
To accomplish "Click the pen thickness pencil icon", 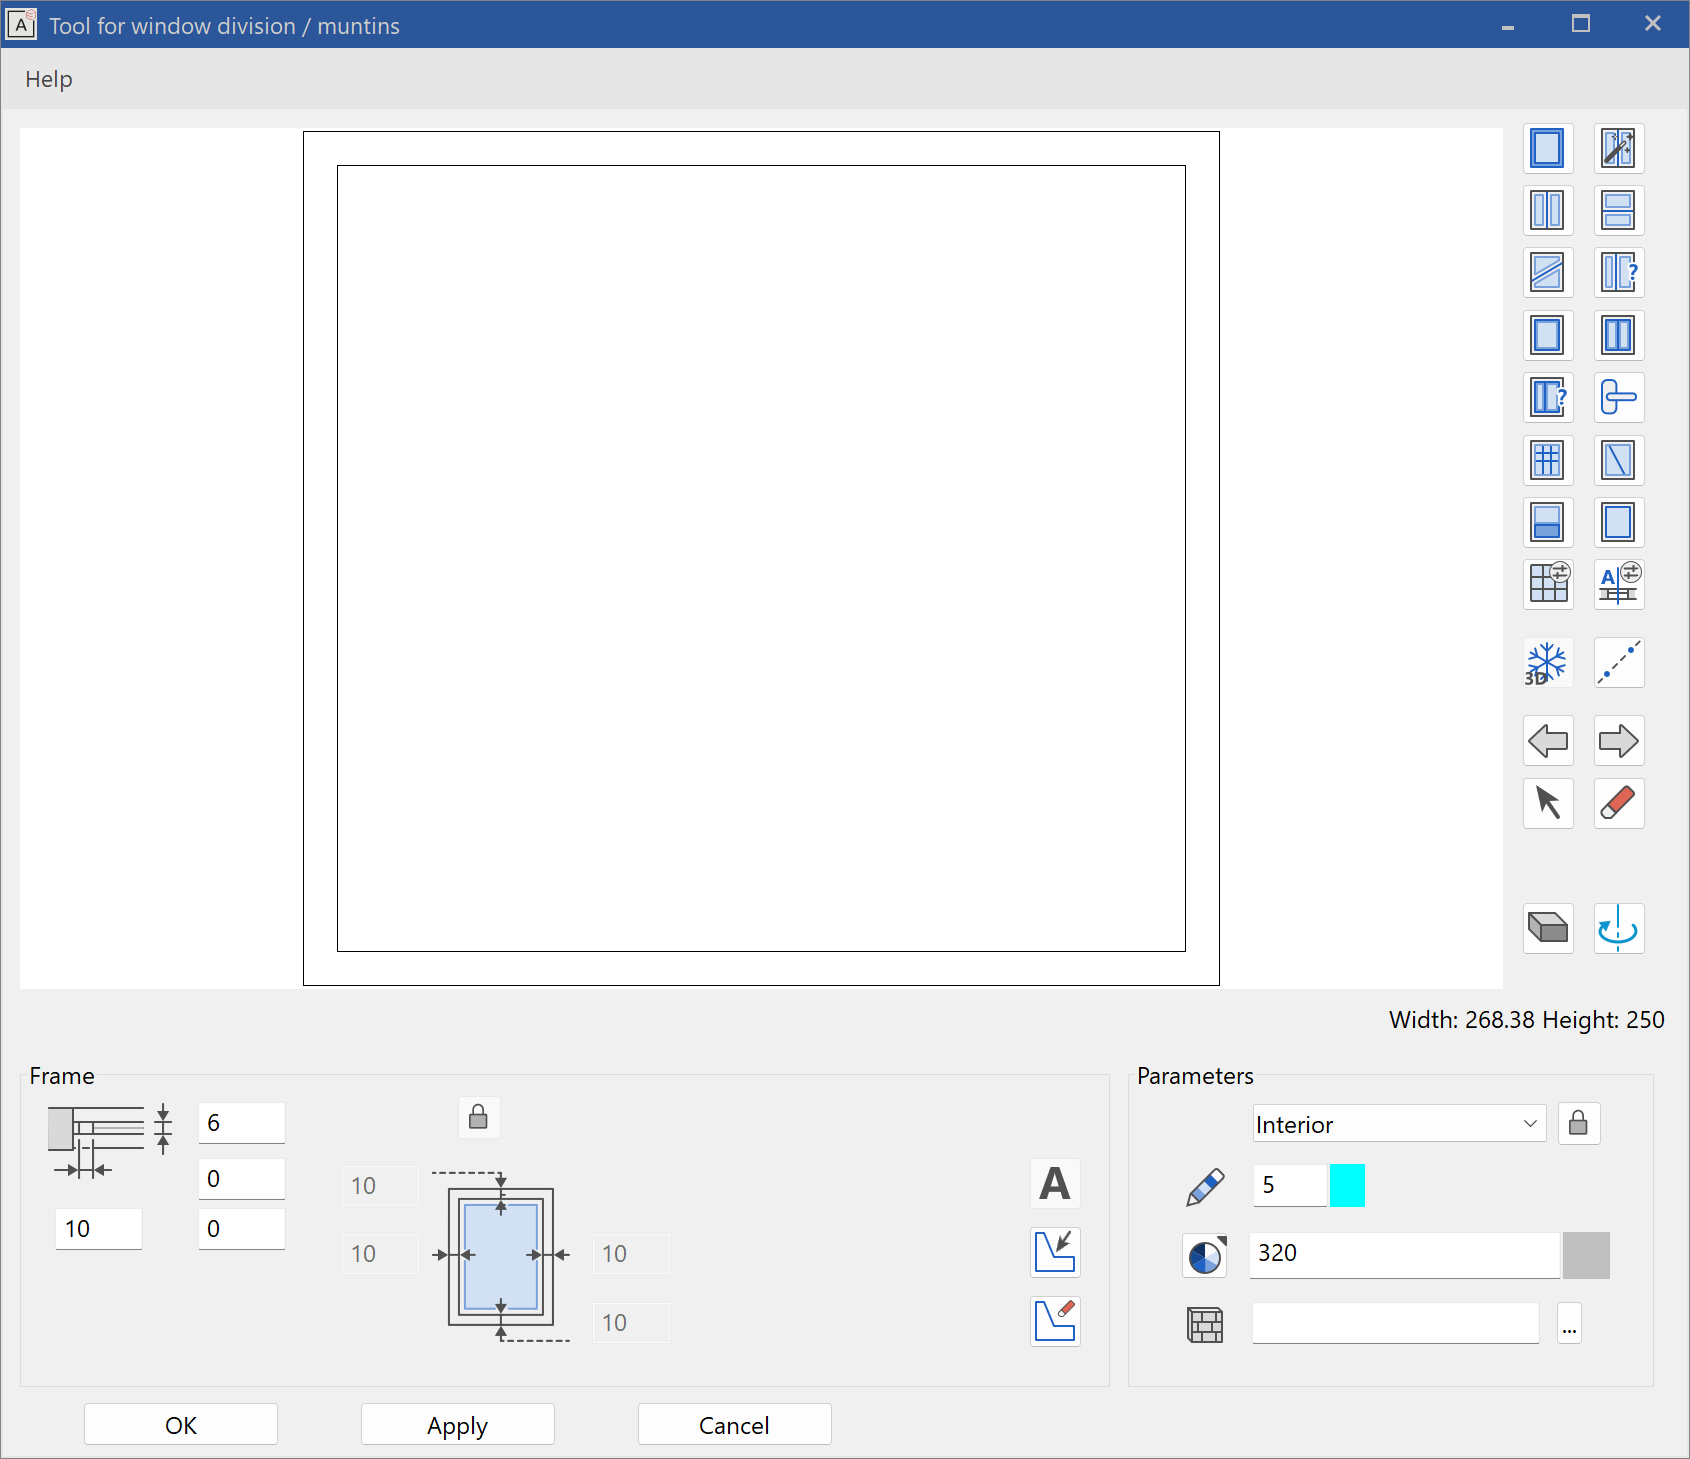I will (x=1205, y=1186).
